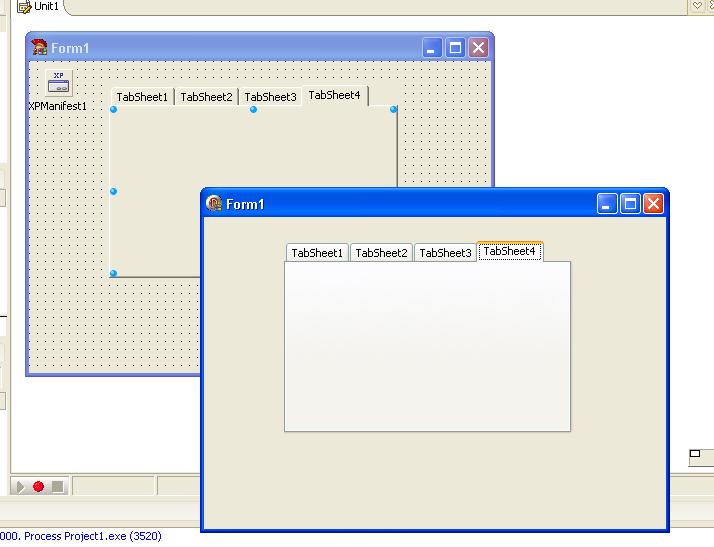Click the gray macro stop square button
Image resolution: width=714 pixels, height=547 pixels.
click(x=57, y=486)
